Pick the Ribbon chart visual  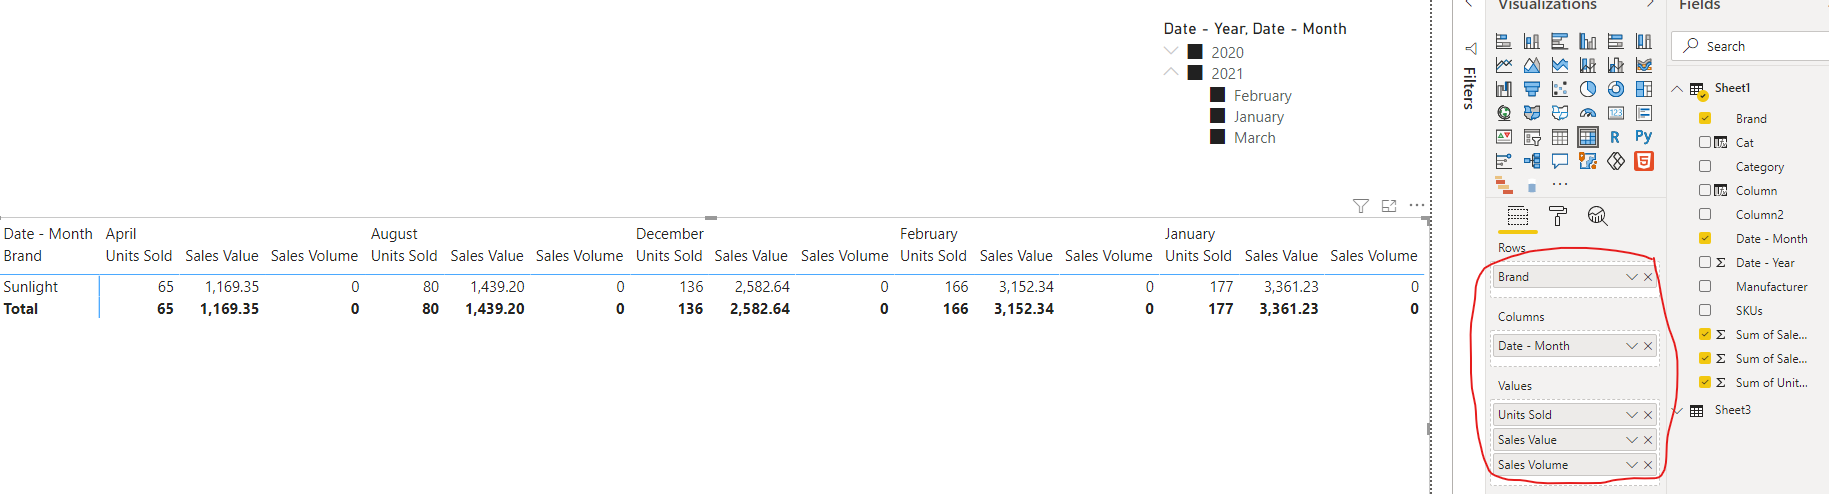click(x=1643, y=65)
